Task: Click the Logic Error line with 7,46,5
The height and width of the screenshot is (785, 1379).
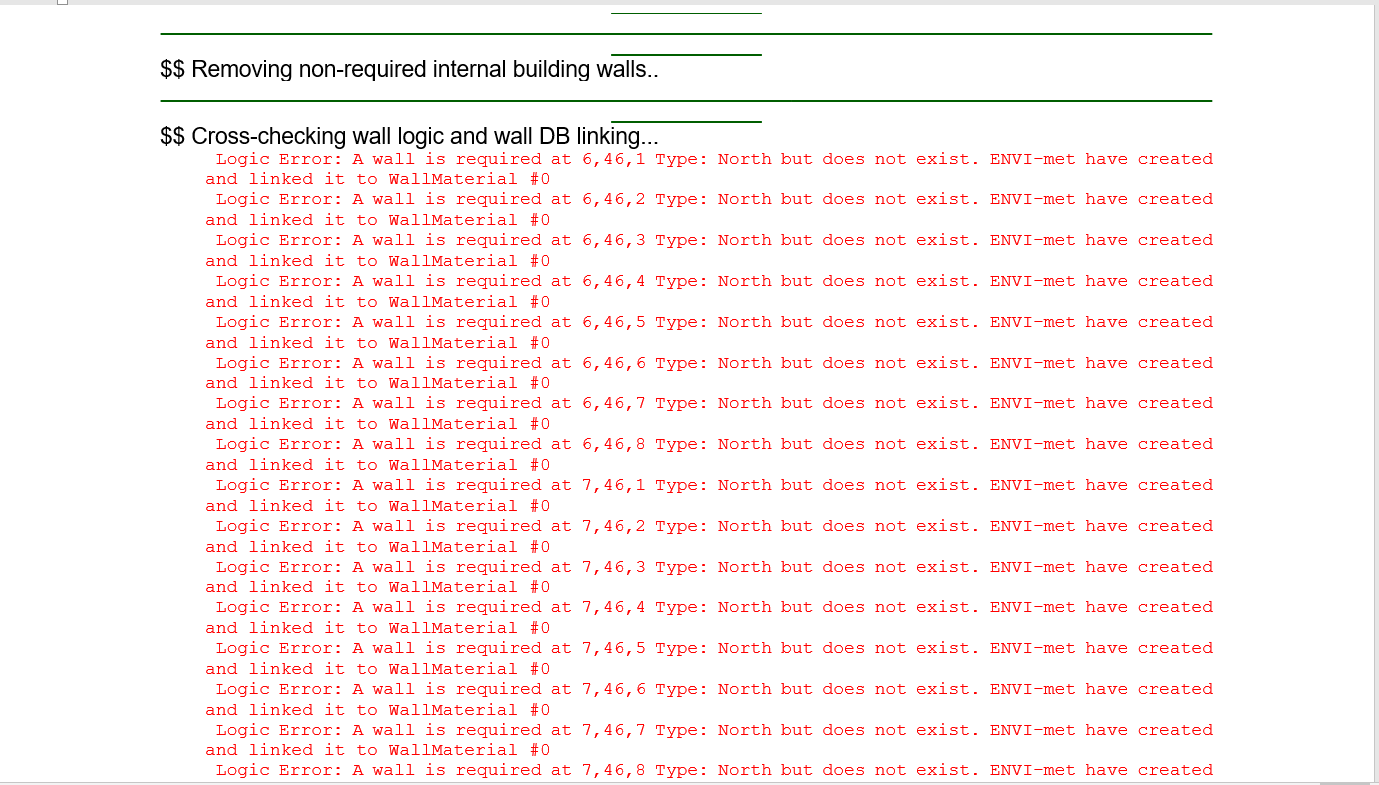Action: [714, 648]
